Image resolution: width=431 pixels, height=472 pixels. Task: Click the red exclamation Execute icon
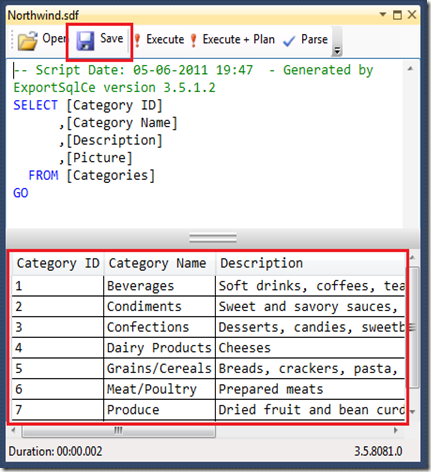point(137,40)
